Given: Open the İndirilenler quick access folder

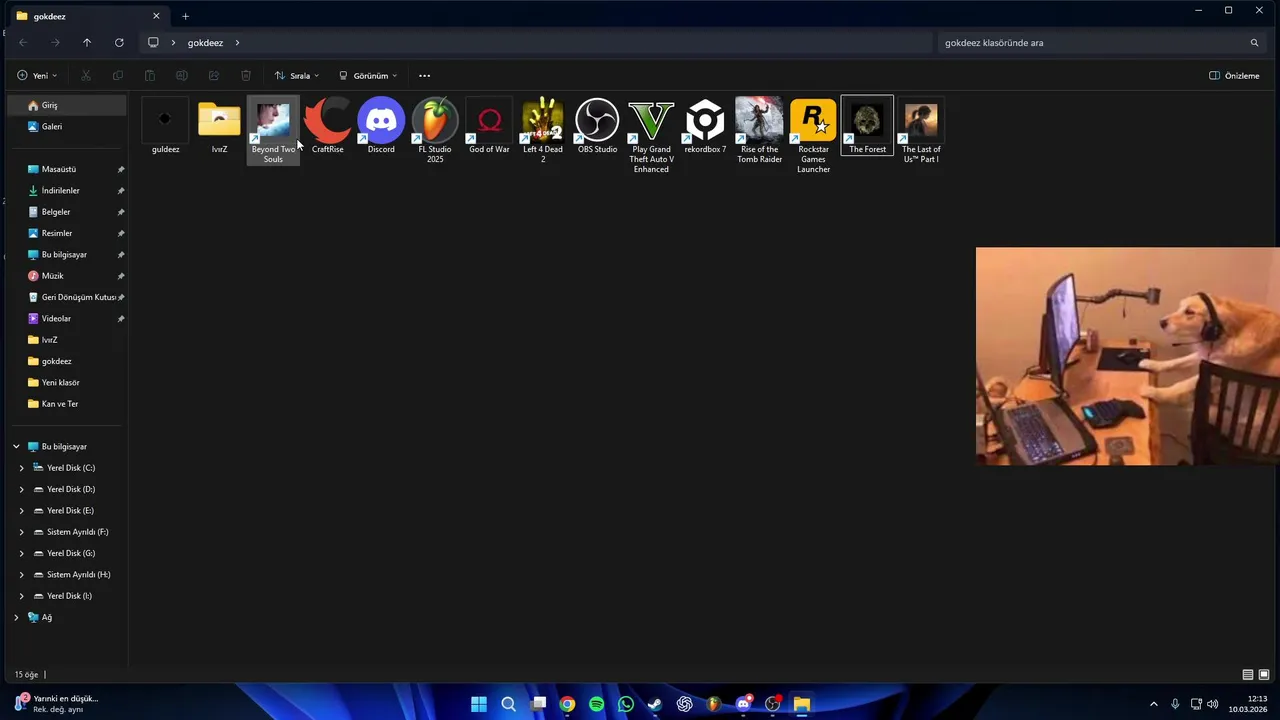Looking at the screenshot, I should coord(66,190).
